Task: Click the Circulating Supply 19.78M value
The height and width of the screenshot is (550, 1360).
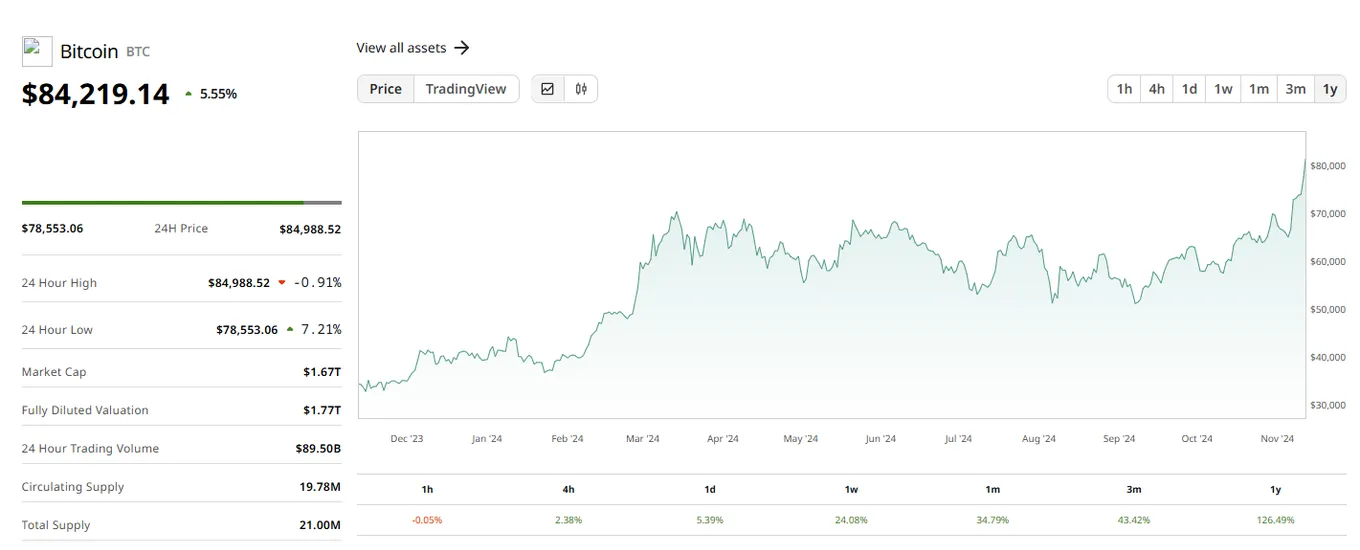Action: tap(319, 487)
